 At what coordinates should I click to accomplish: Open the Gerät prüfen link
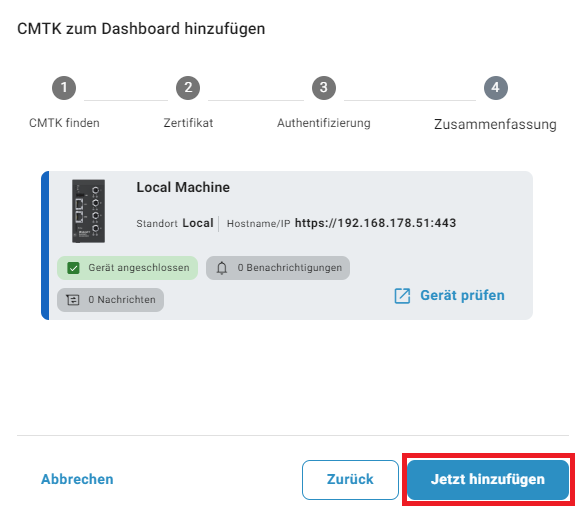462,295
